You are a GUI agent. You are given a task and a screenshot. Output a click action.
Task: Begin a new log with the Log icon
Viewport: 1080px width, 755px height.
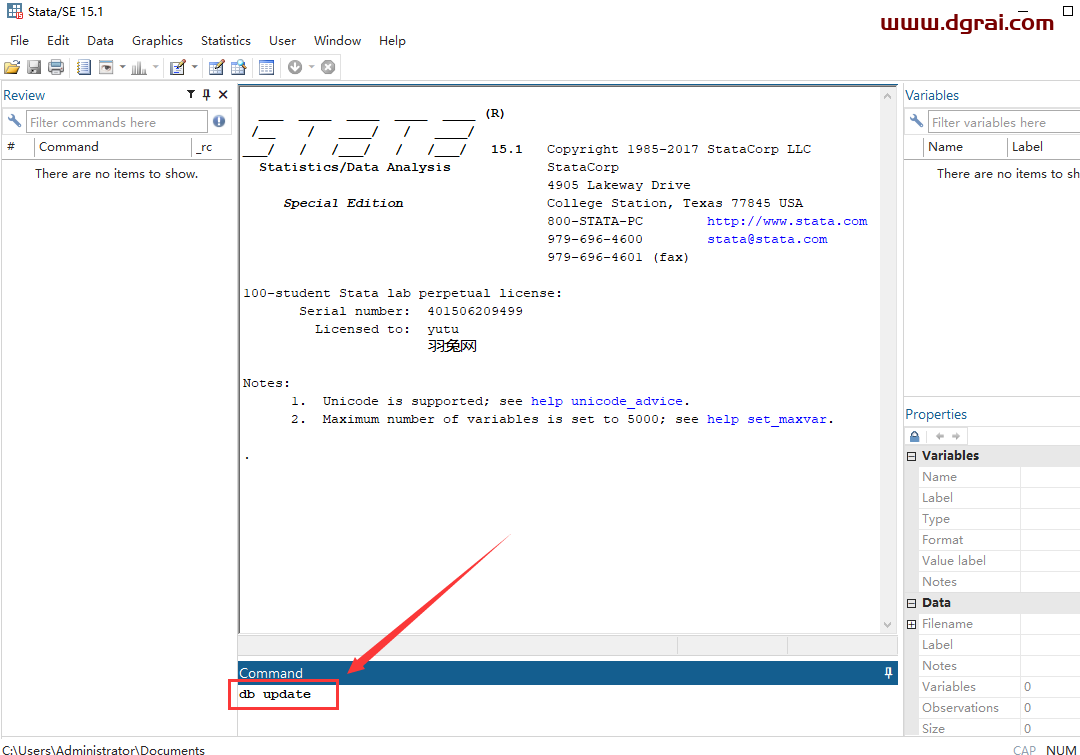click(84, 67)
